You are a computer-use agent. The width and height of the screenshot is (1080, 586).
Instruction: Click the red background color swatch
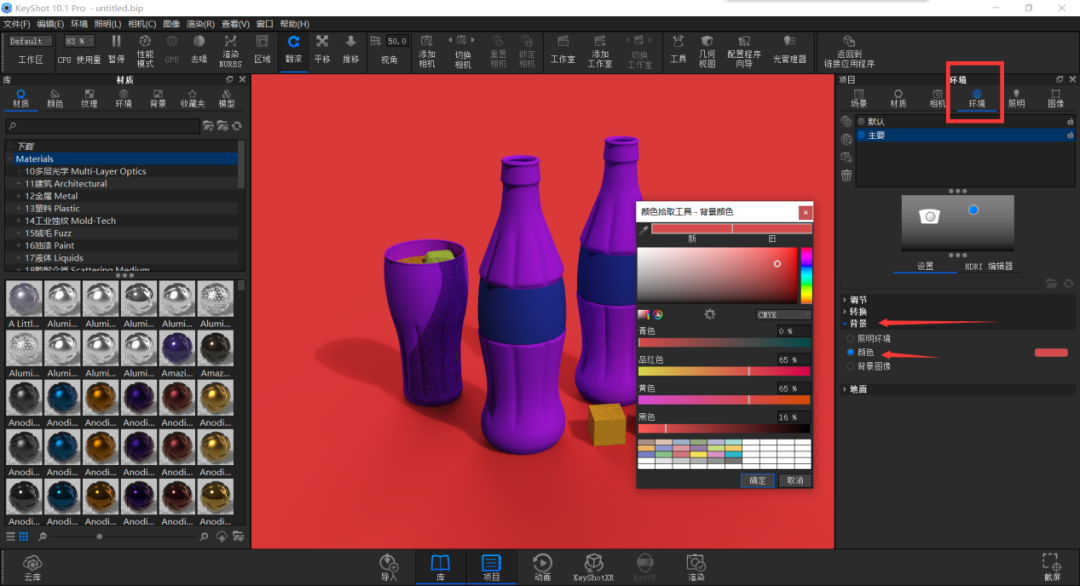tap(1051, 353)
